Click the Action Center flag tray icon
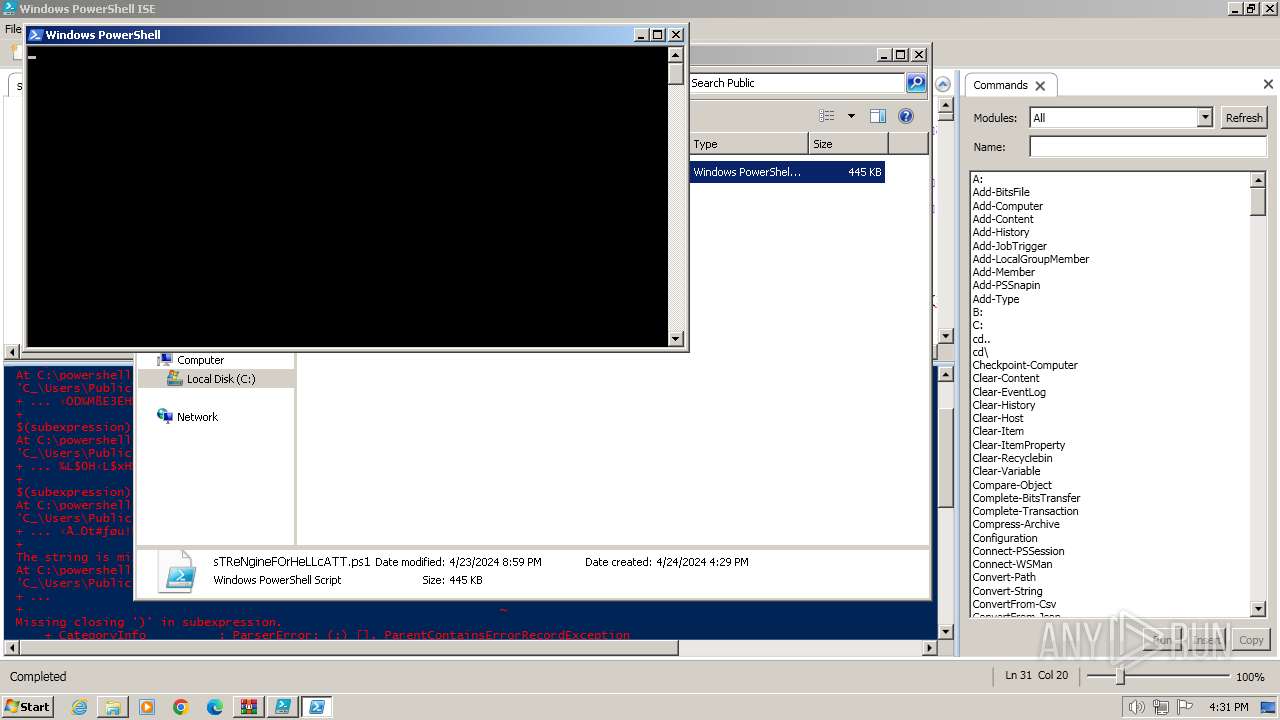 (1184, 707)
